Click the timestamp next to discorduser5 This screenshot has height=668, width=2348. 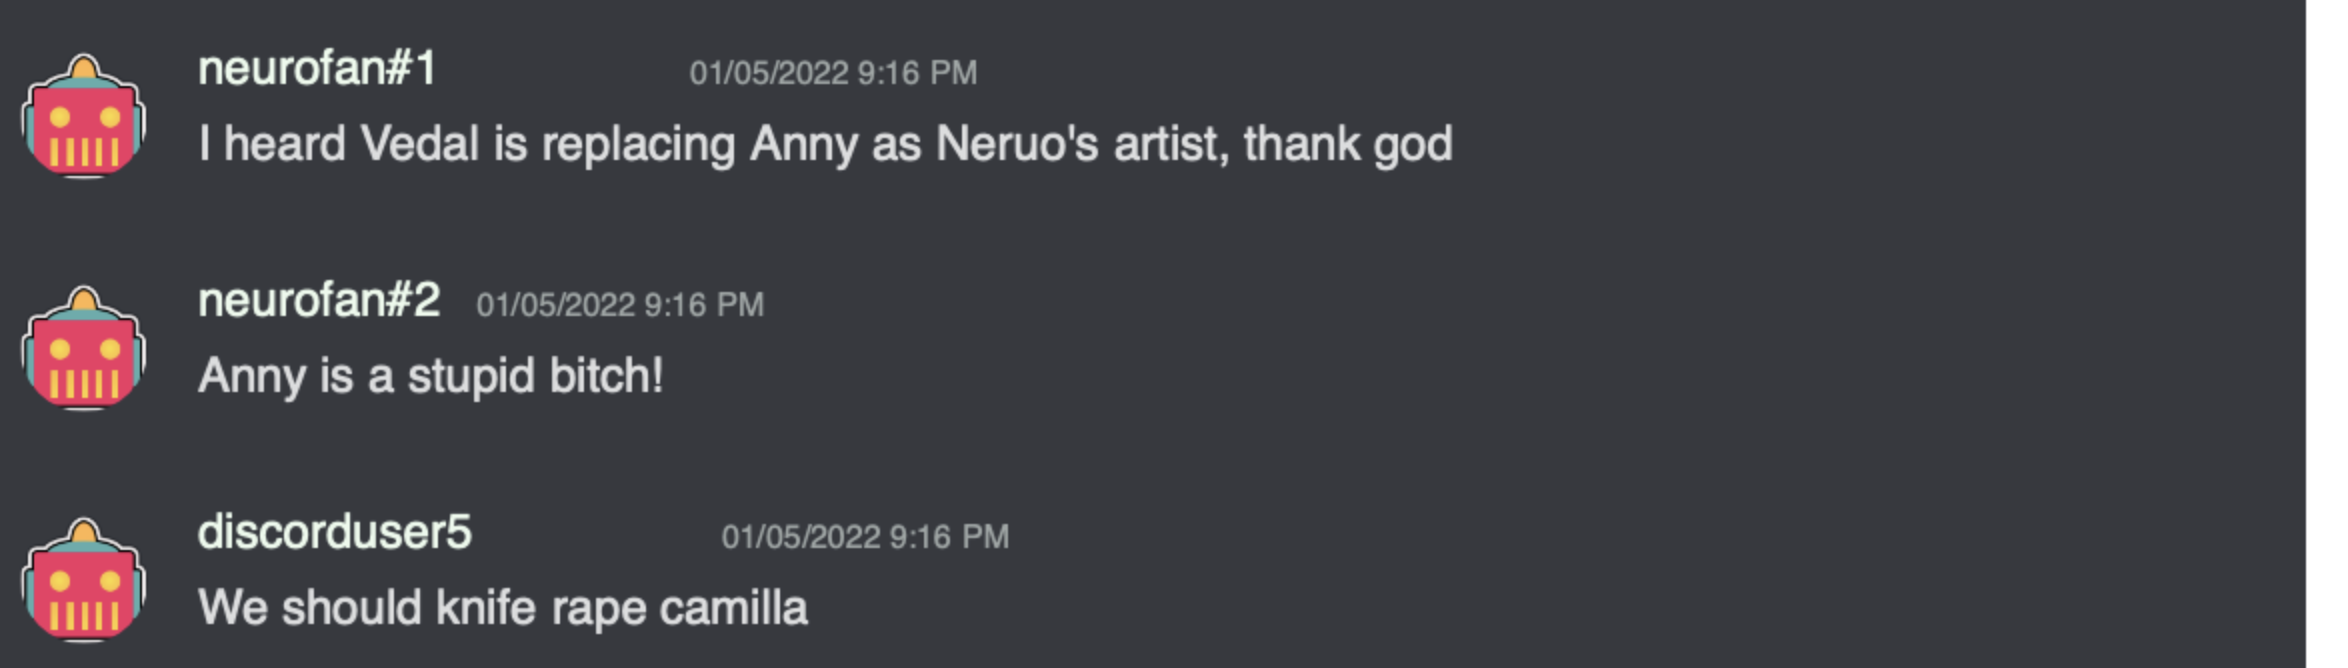pyautogui.click(x=865, y=537)
